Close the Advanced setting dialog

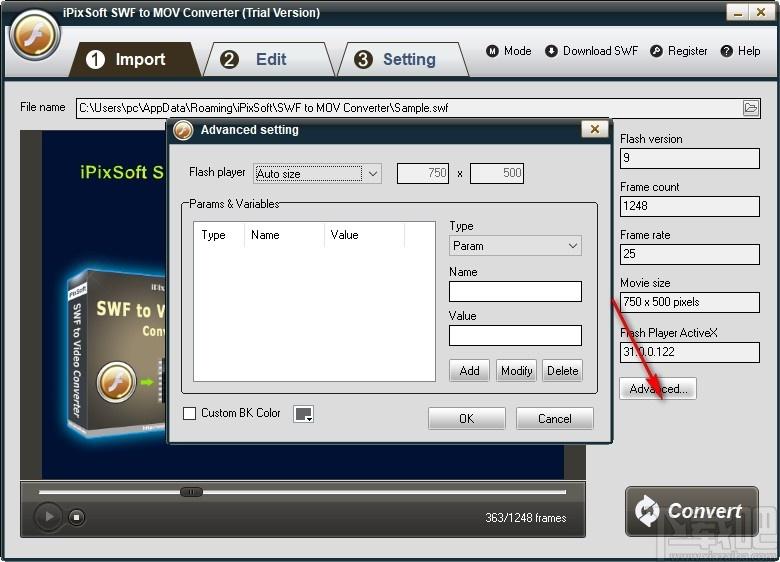pos(594,129)
